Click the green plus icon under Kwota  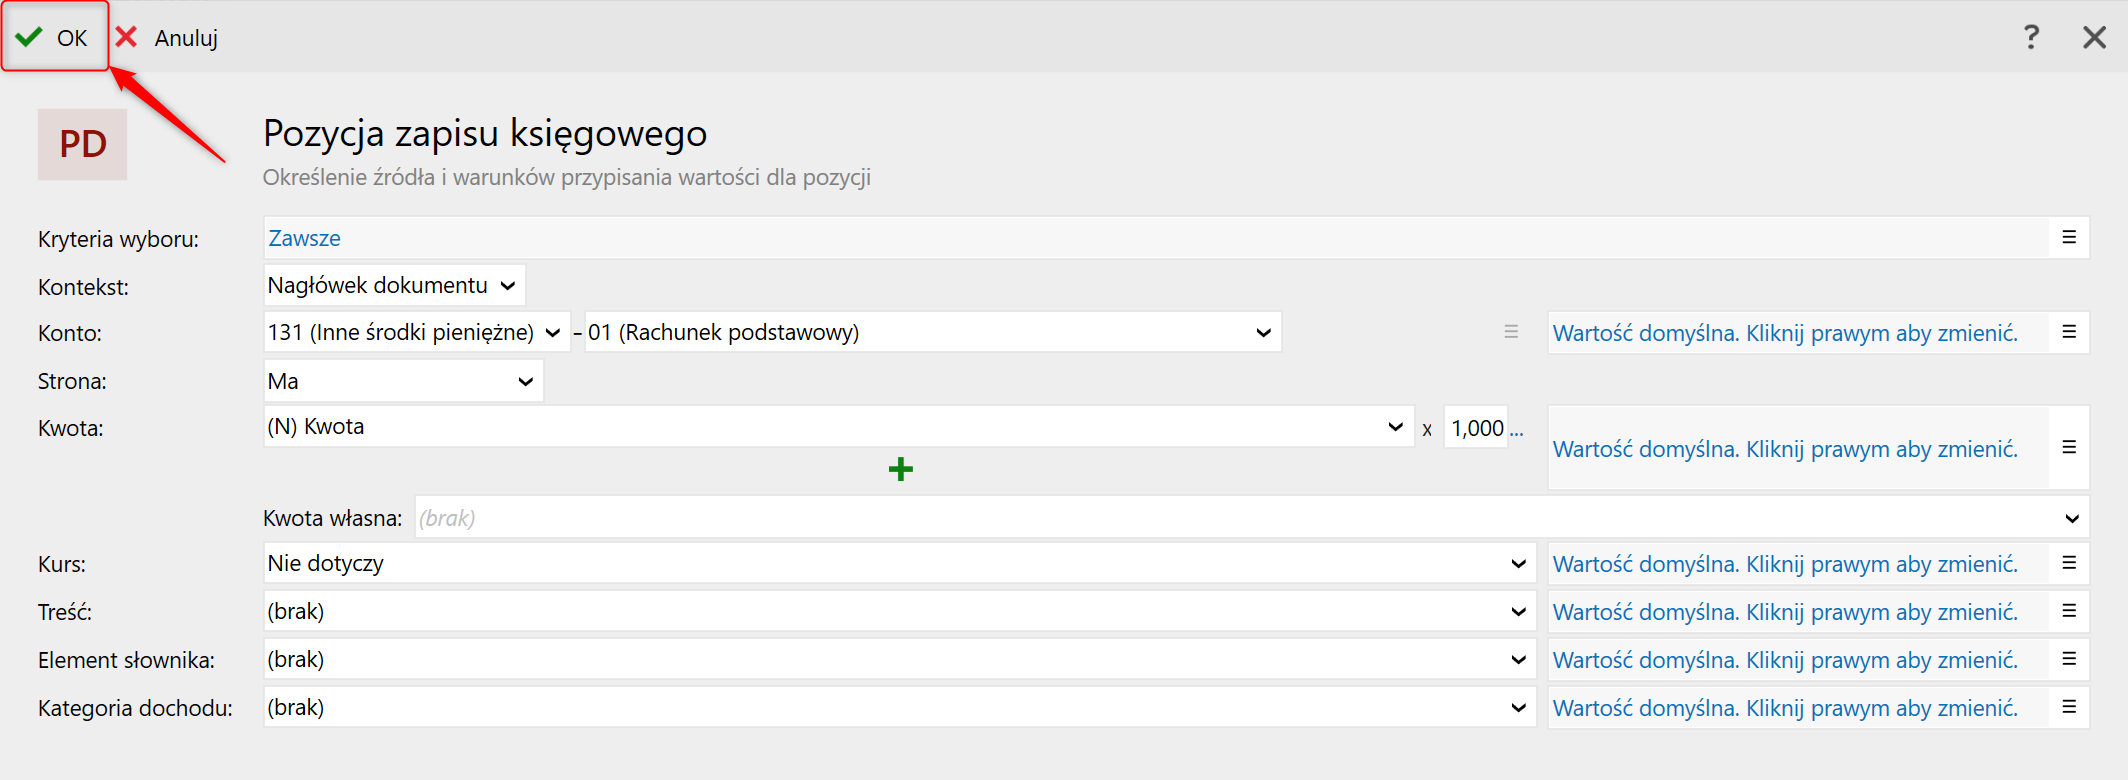[x=900, y=469]
